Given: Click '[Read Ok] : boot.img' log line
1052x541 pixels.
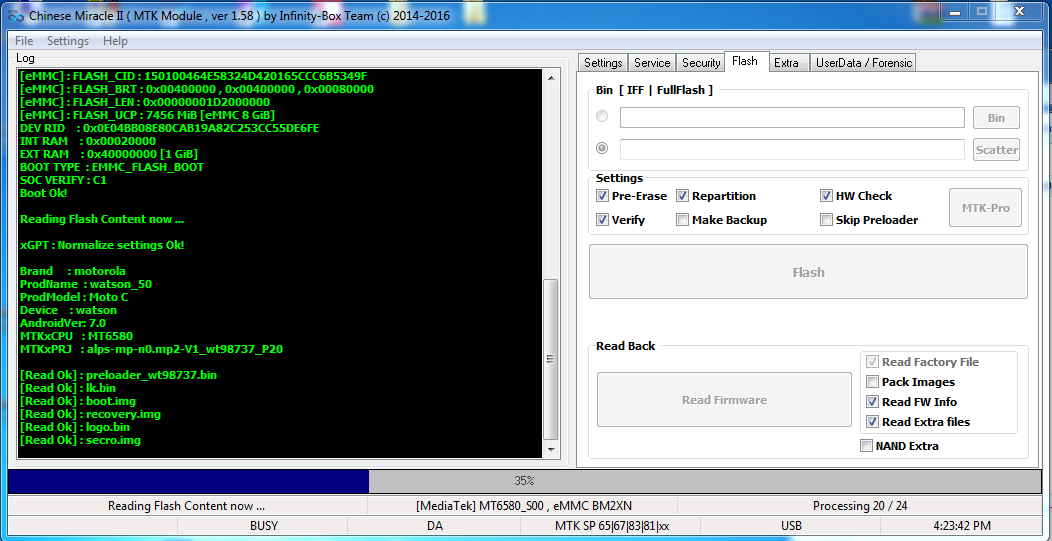Looking at the screenshot, I should 78,401.
